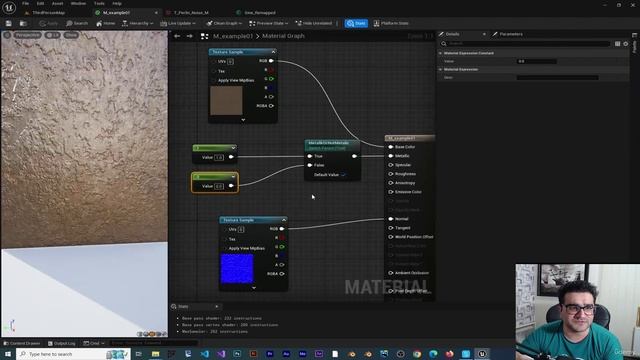
Task: Open the Live Update dropdown
Action: [x=178, y=23]
